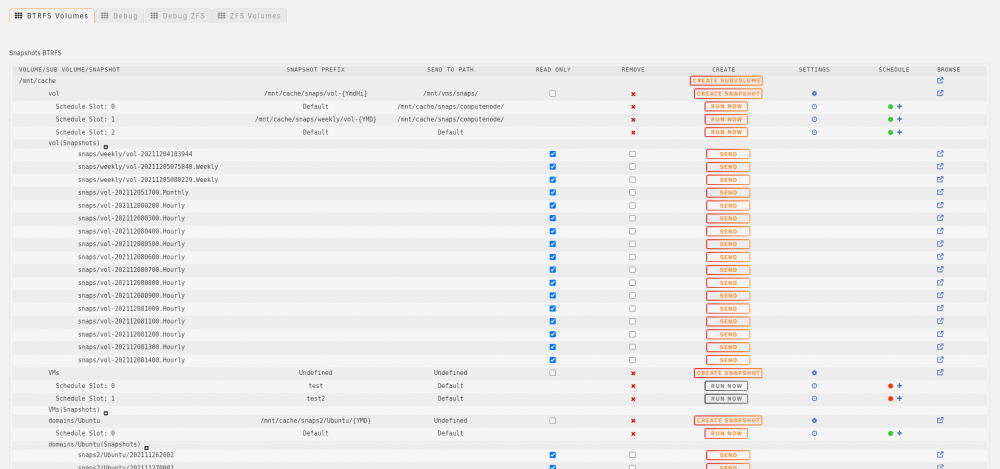The height and width of the screenshot is (469, 1000).
Task: Tick remove checkbox for vol-20211204183944 snapshot
Action: tap(632, 154)
